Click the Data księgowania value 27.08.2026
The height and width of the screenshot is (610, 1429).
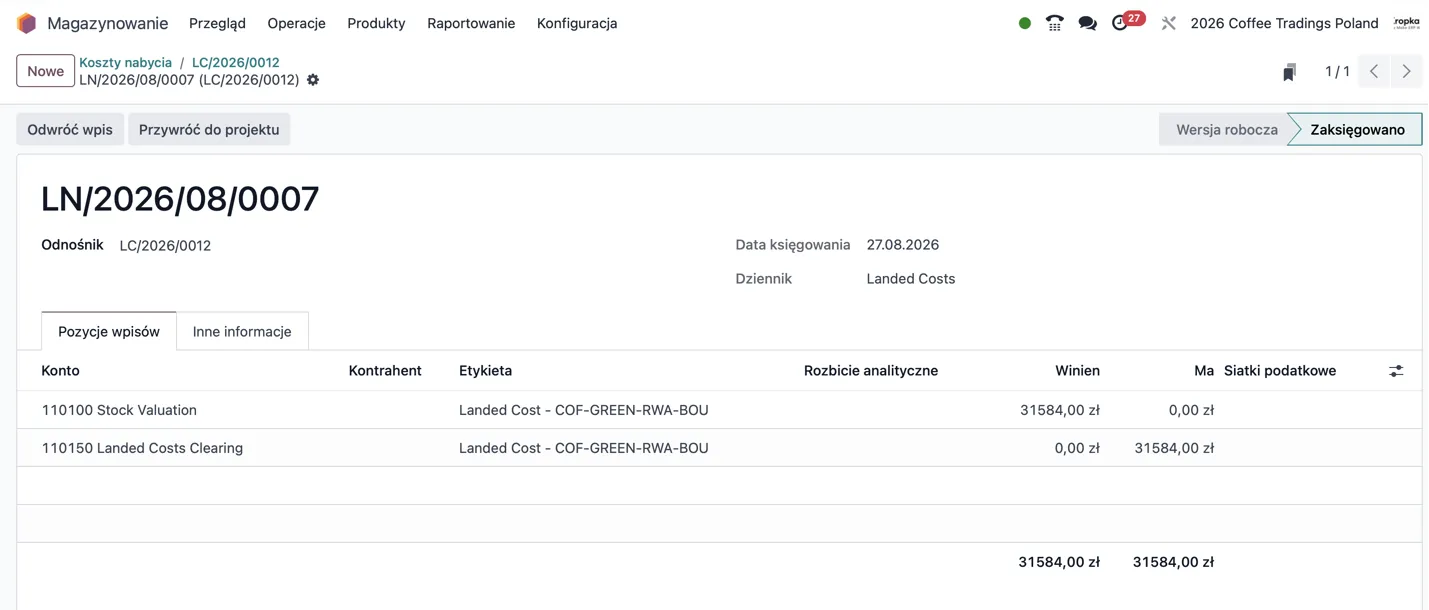[x=902, y=244]
